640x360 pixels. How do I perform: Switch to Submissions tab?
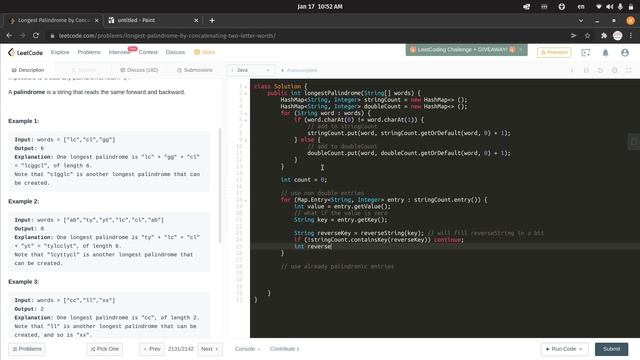pyautogui.click(x=195, y=70)
